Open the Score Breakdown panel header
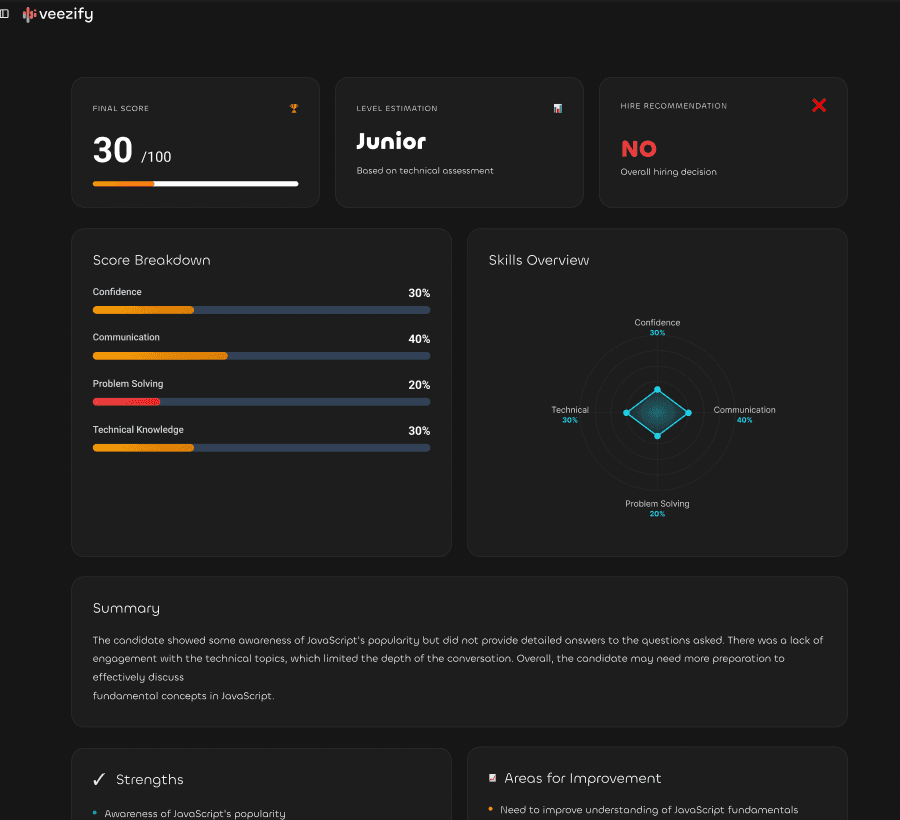 tap(151, 260)
